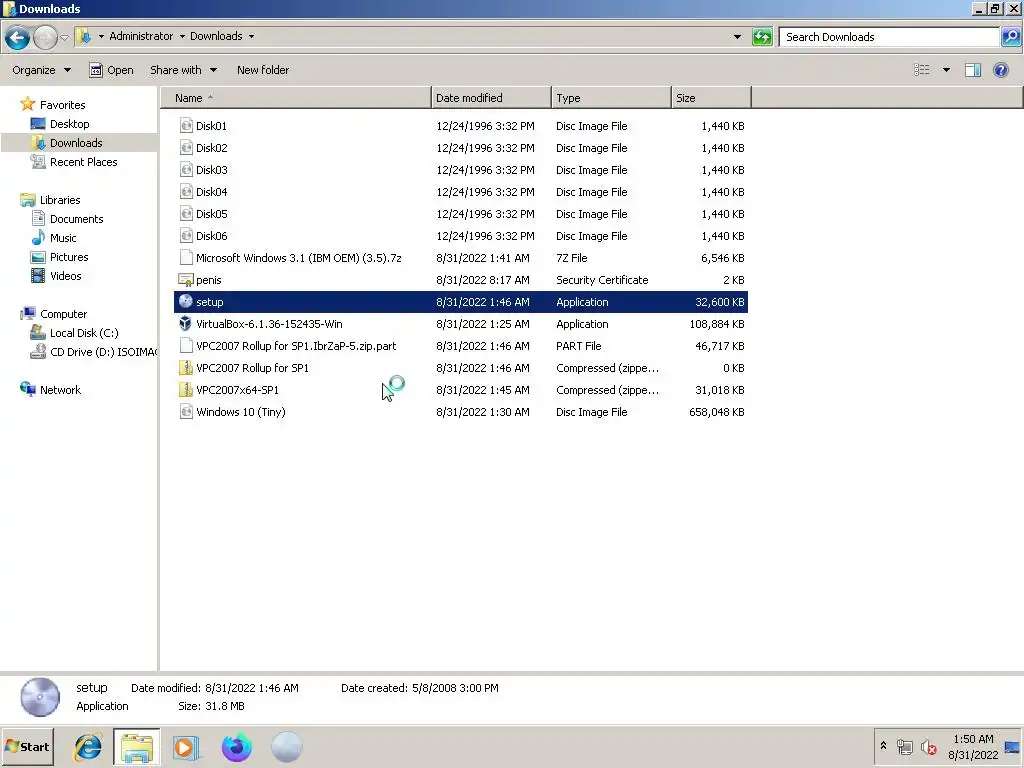
Task: Change your view icon
Action: pyautogui.click(x=921, y=70)
